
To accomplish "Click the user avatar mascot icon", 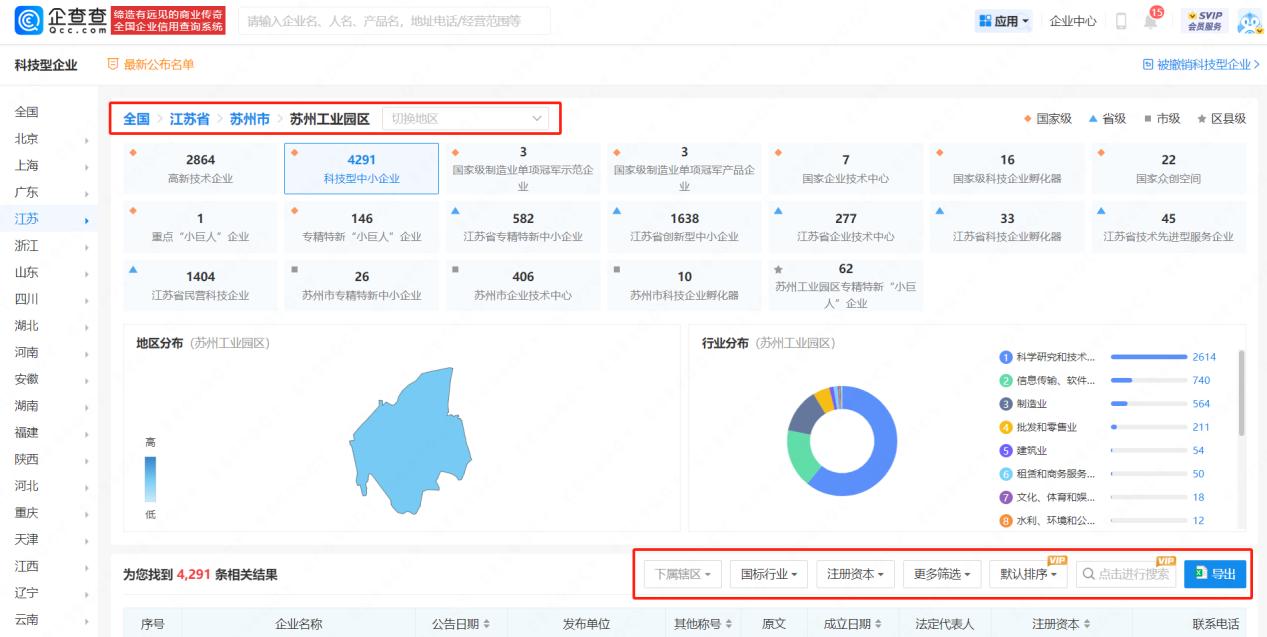I will [x=1248, y=20].
